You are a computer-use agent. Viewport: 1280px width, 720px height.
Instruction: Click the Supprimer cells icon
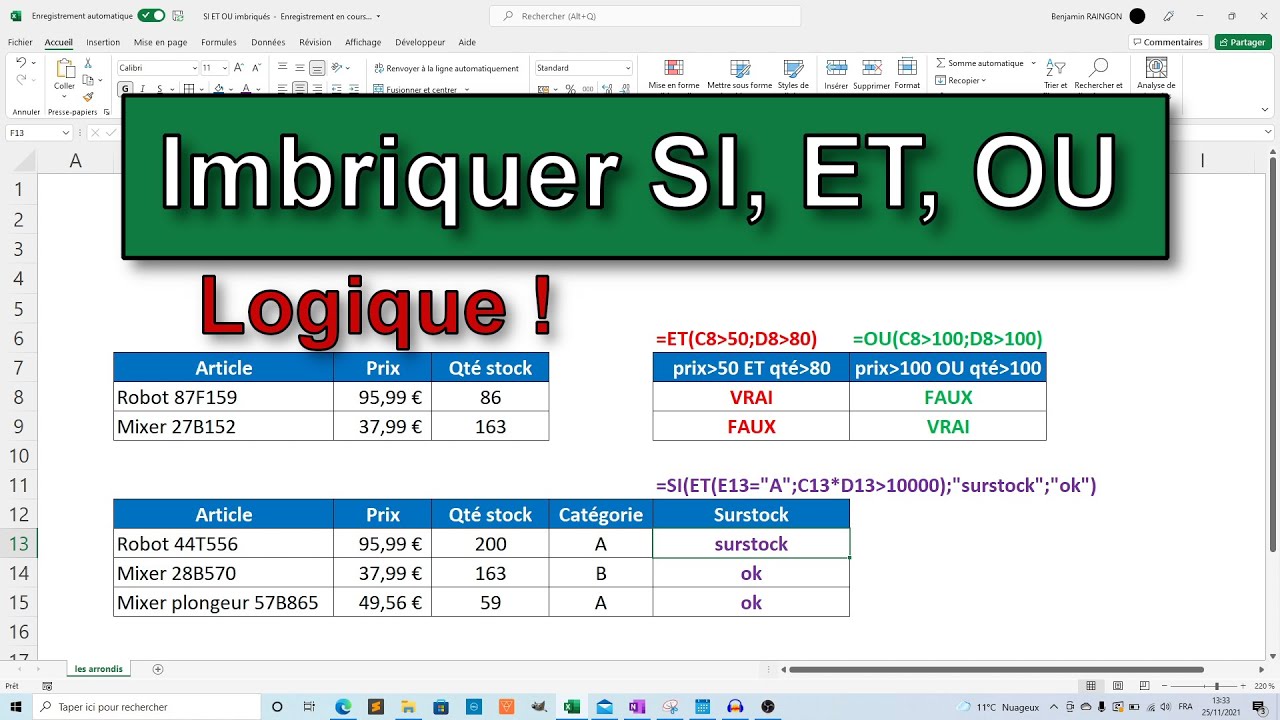tap(872, 68)
